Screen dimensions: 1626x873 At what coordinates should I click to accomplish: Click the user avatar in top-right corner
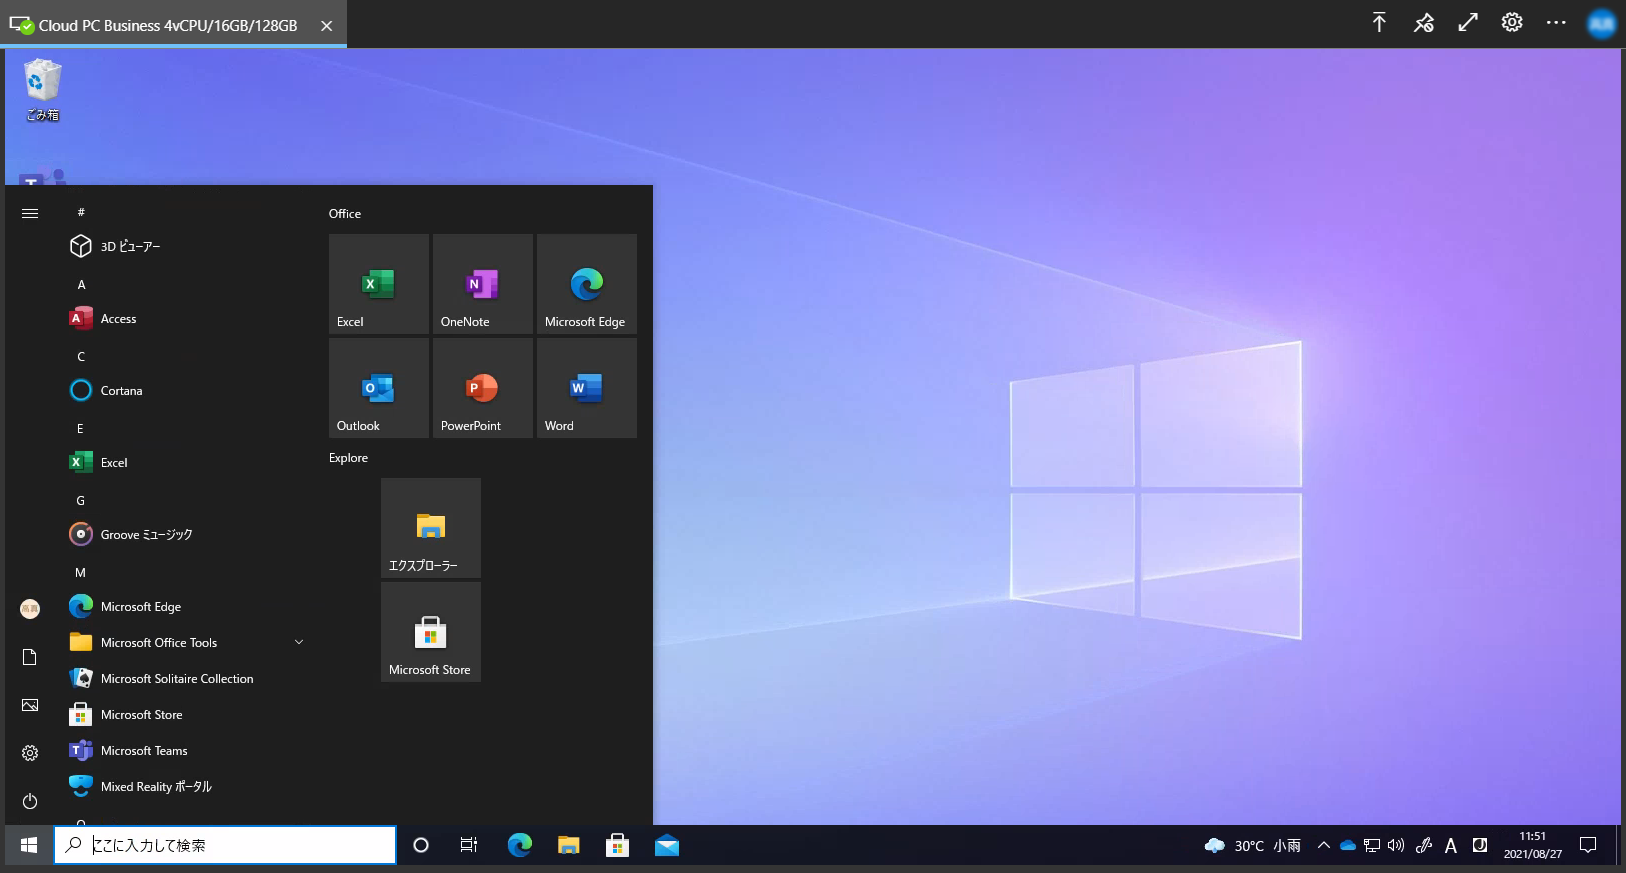click(1601, 23)
